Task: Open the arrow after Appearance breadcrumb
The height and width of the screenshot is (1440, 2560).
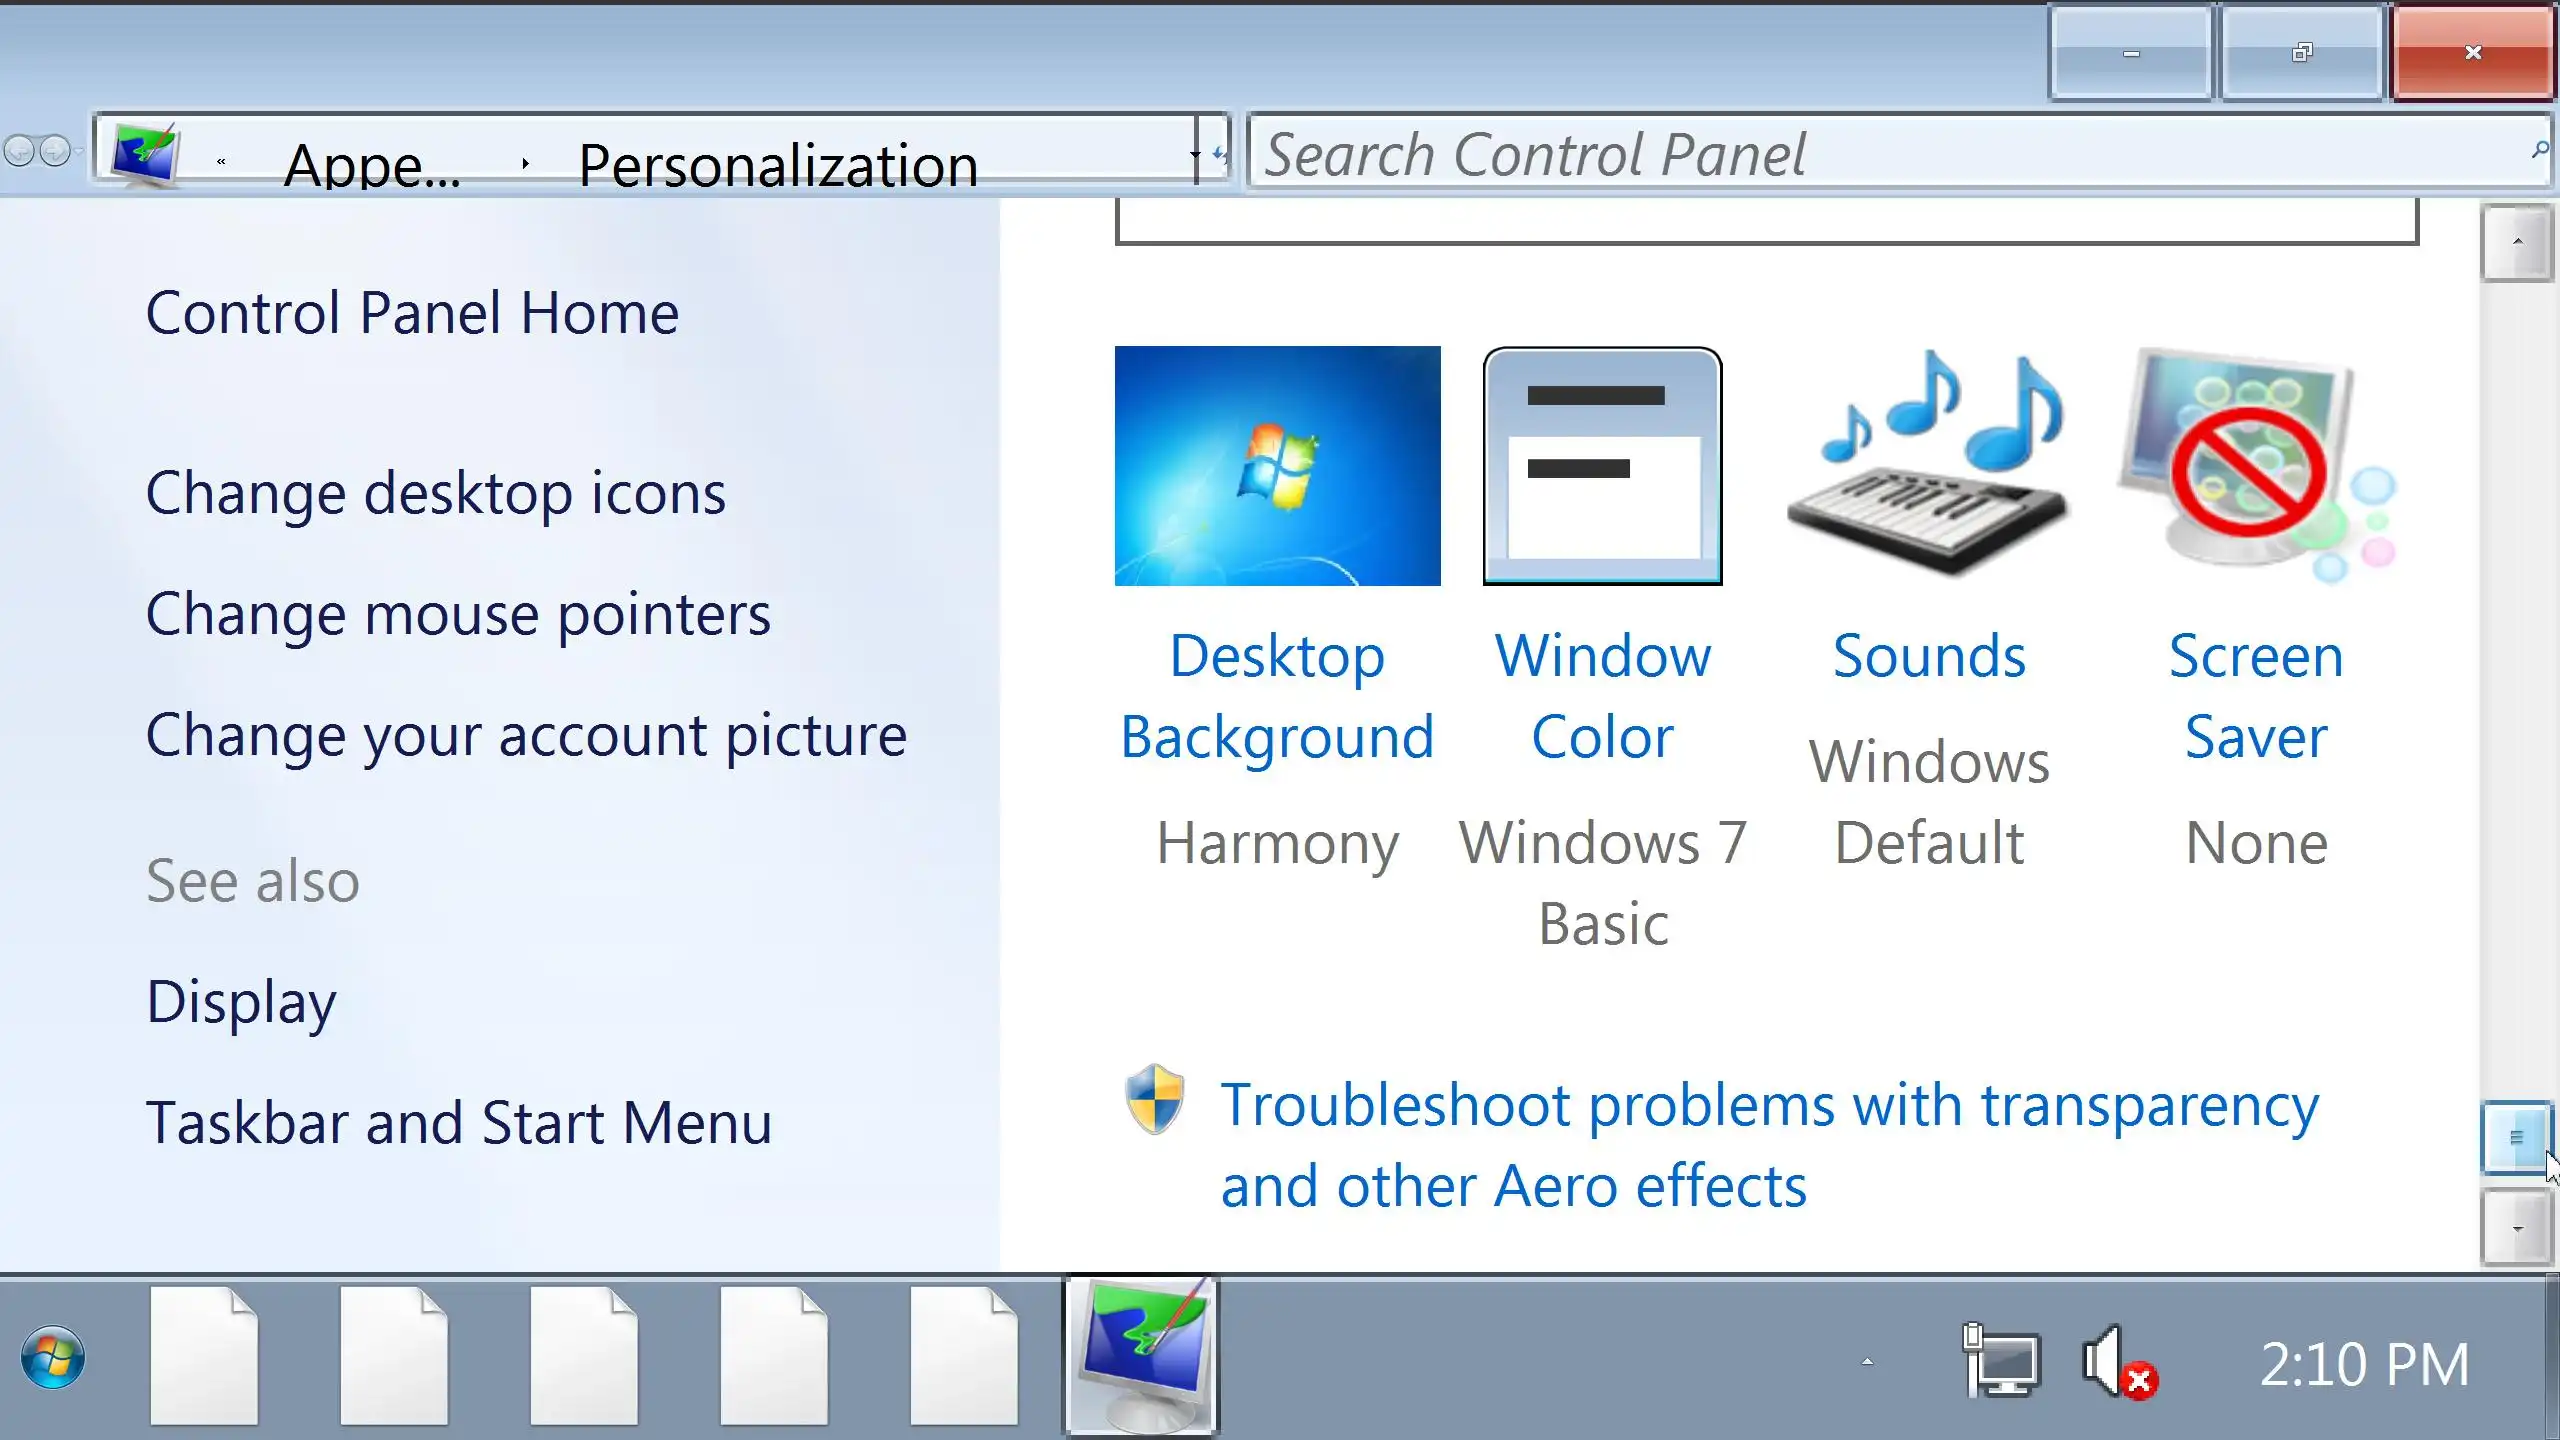Action: click(x=525, y=163)
